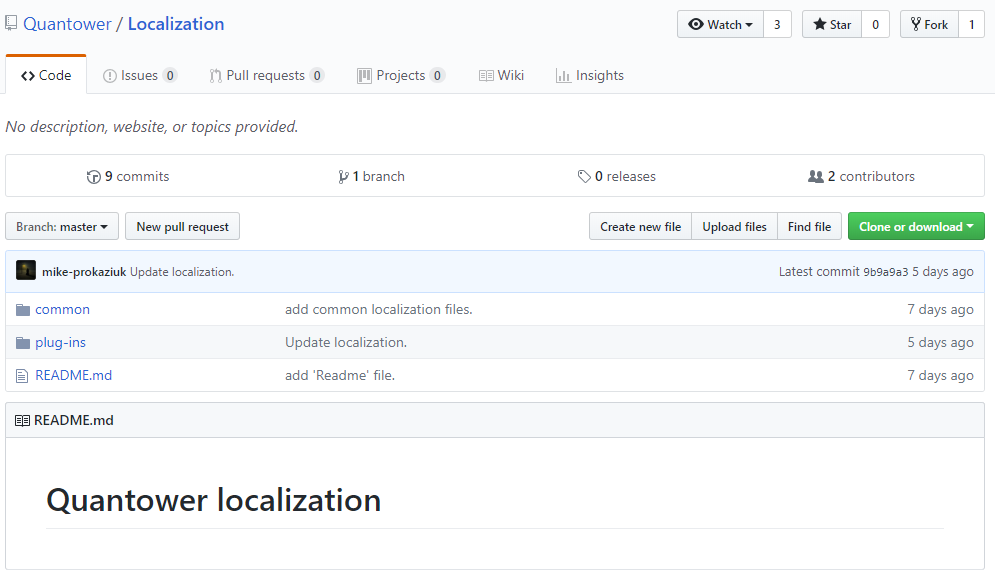Click the repository book icon beside Quantower

pyautogui.click(x=11, y=24)
